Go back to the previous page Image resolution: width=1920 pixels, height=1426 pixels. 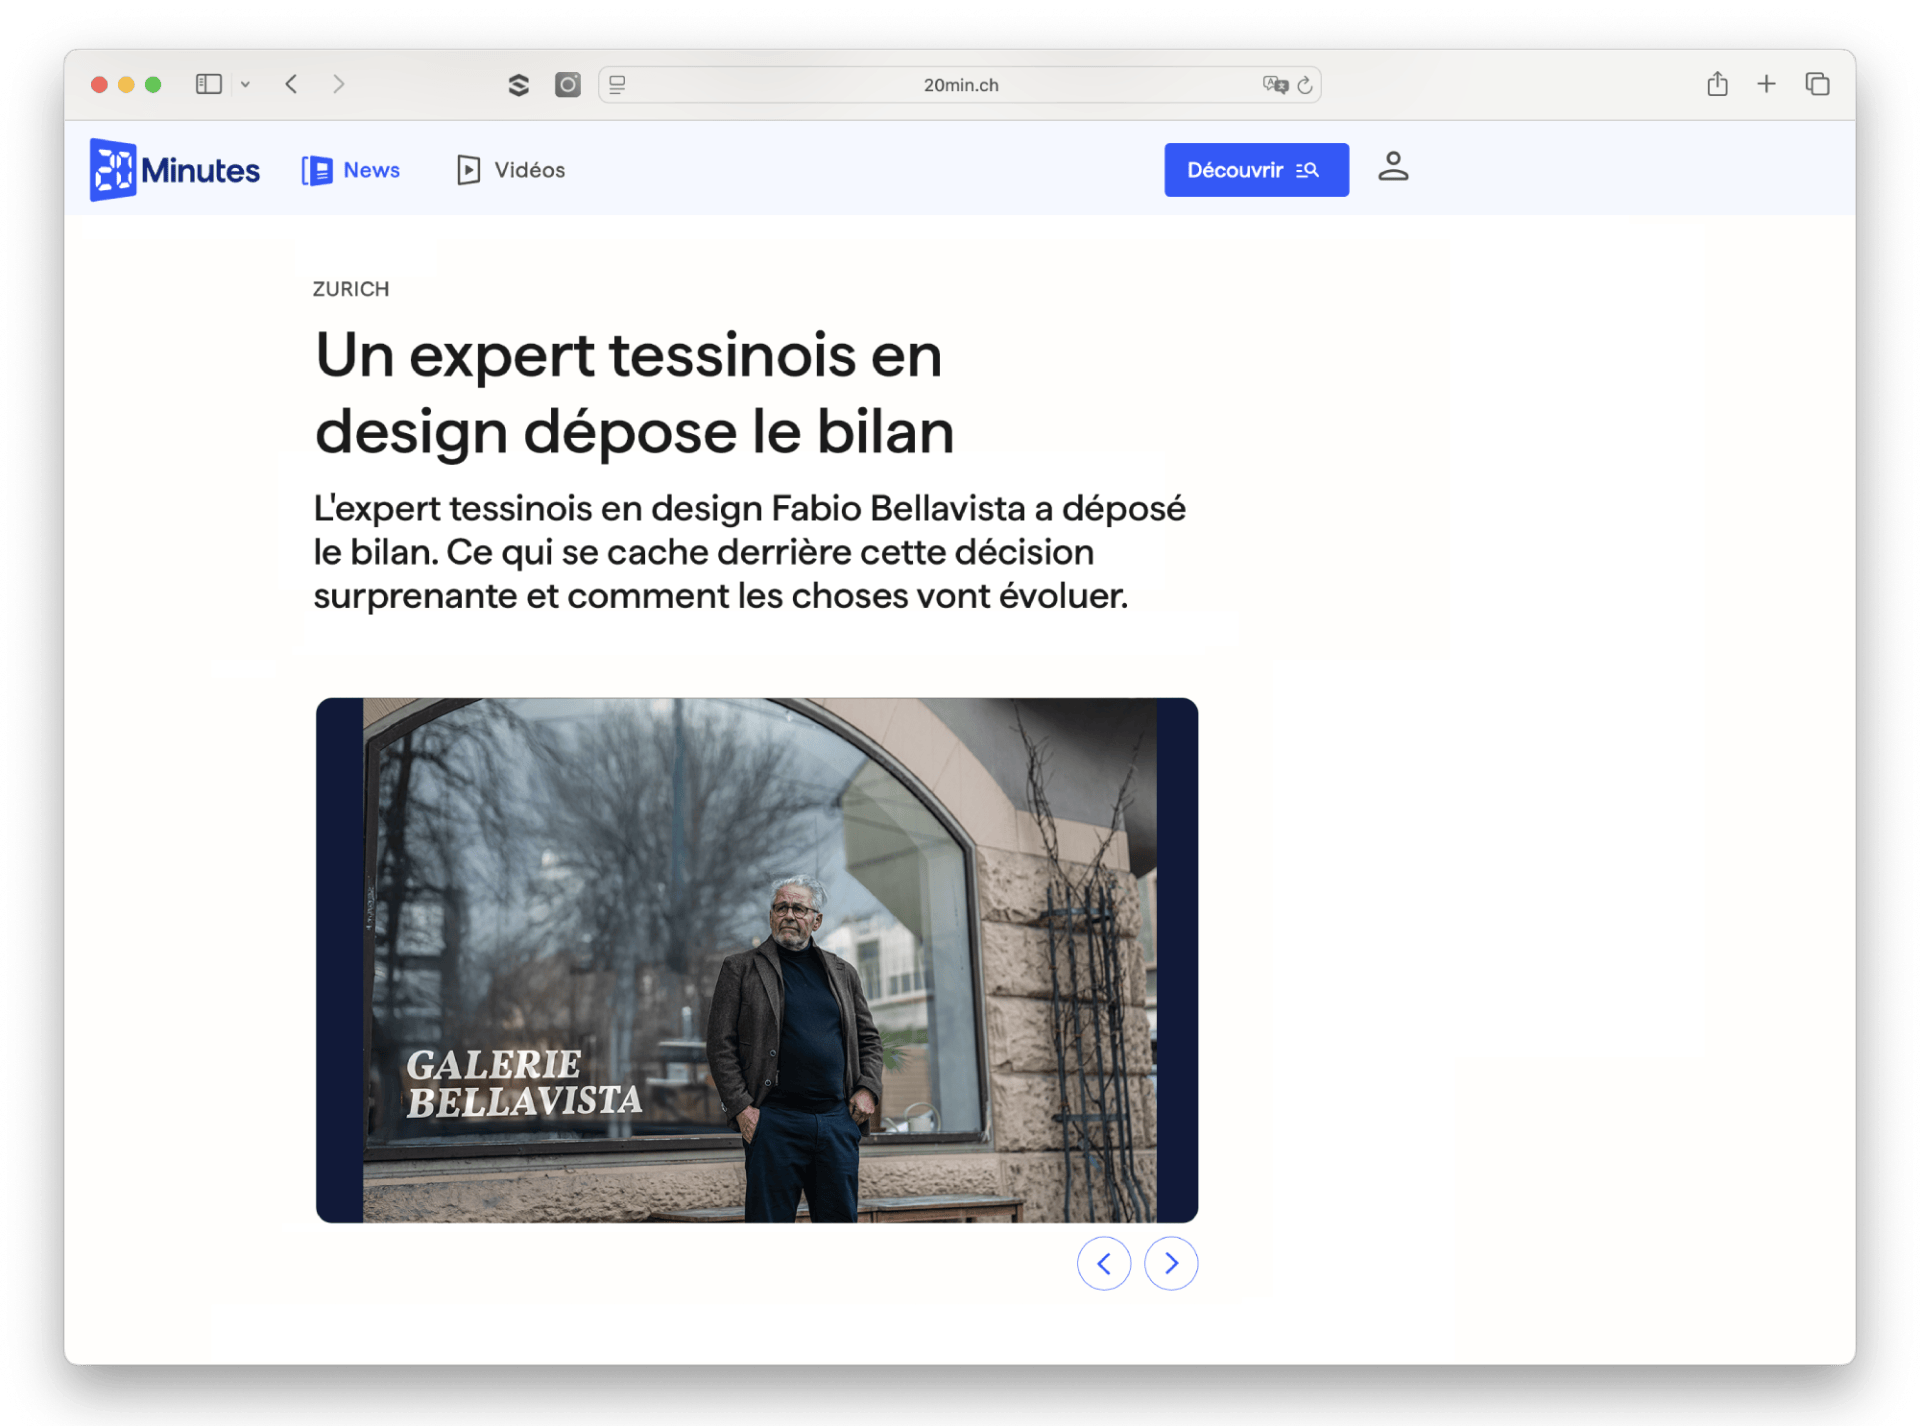(291, 84)
